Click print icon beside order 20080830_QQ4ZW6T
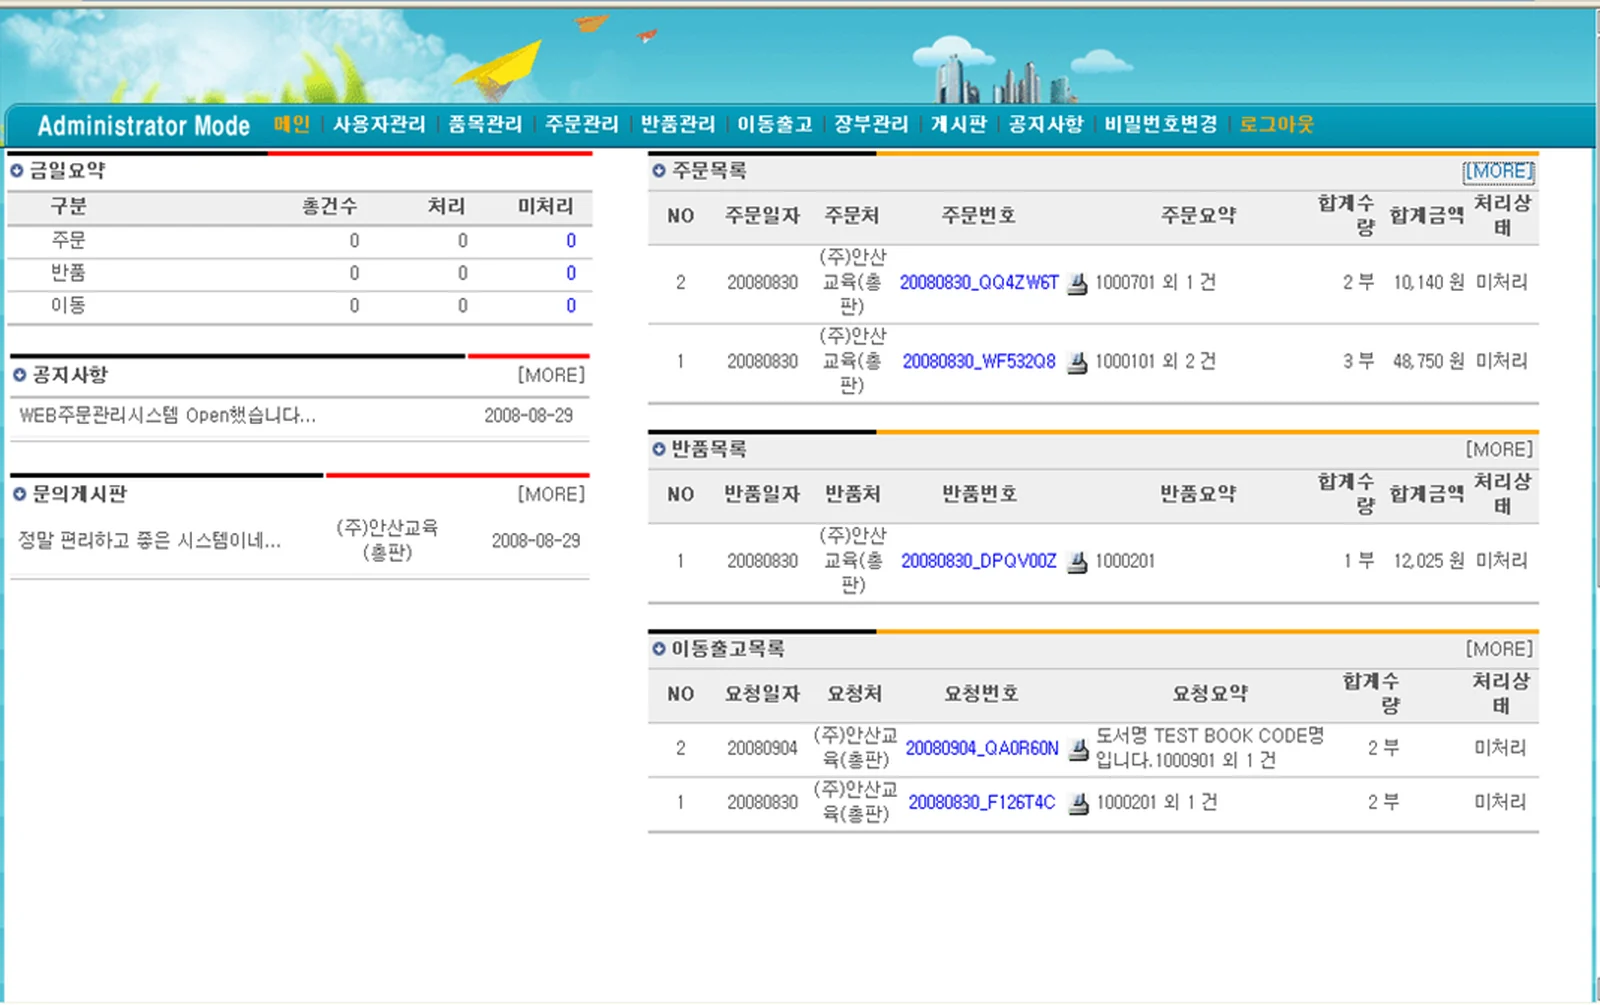This screenshot has width=1600, height=1005. 1077,284
